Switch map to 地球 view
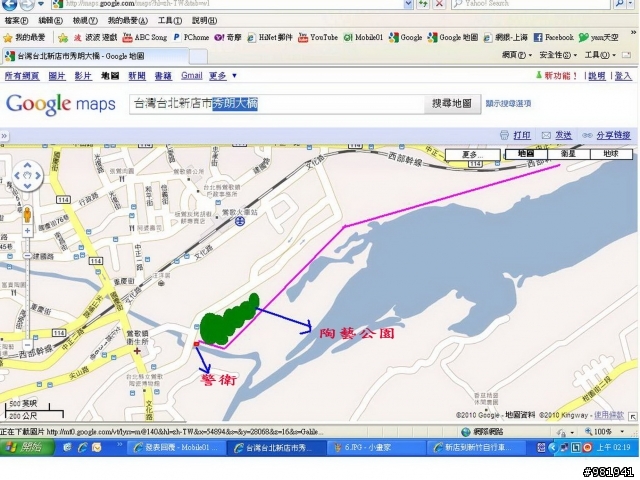Image resolution: width=640 pixels, height=480 pixels. [611, 154]
